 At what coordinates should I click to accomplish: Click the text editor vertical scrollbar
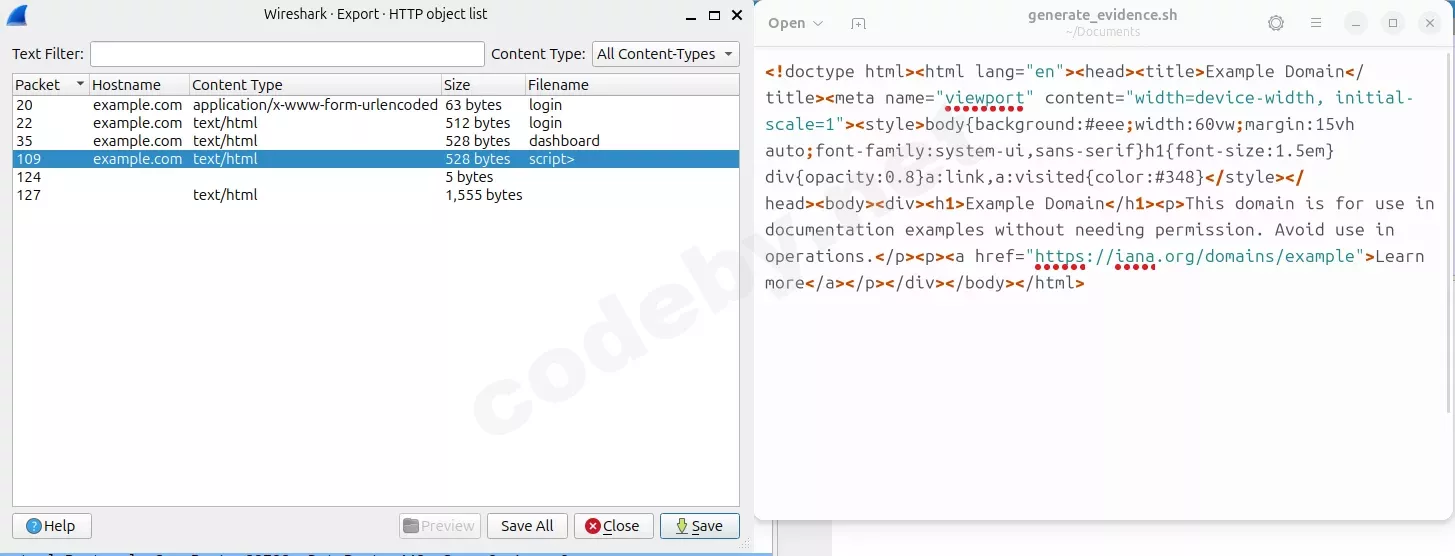(1449, 232)
